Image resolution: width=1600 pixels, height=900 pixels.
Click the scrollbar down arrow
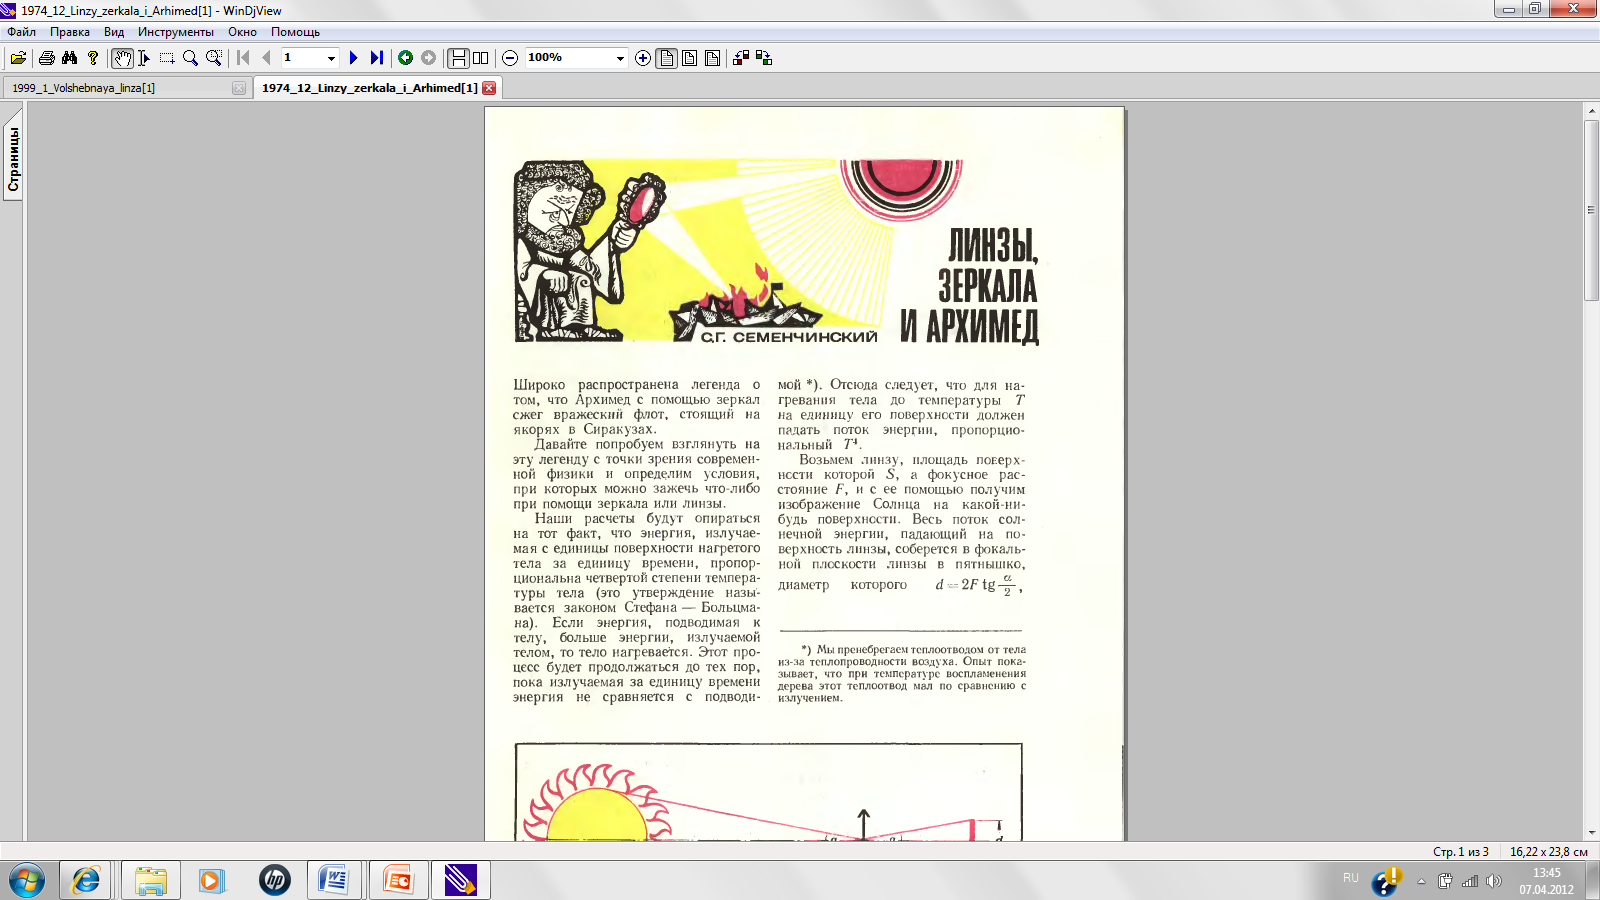(1591, 832)
